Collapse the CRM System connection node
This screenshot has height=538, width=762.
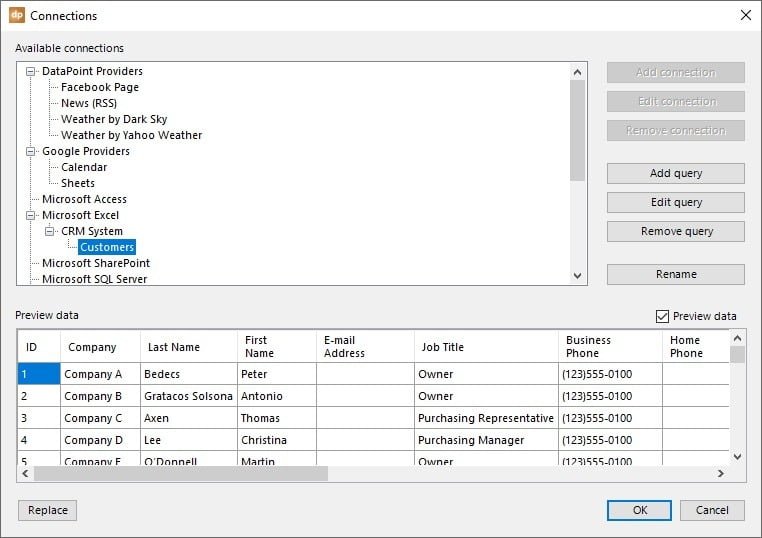click(50, 231)
